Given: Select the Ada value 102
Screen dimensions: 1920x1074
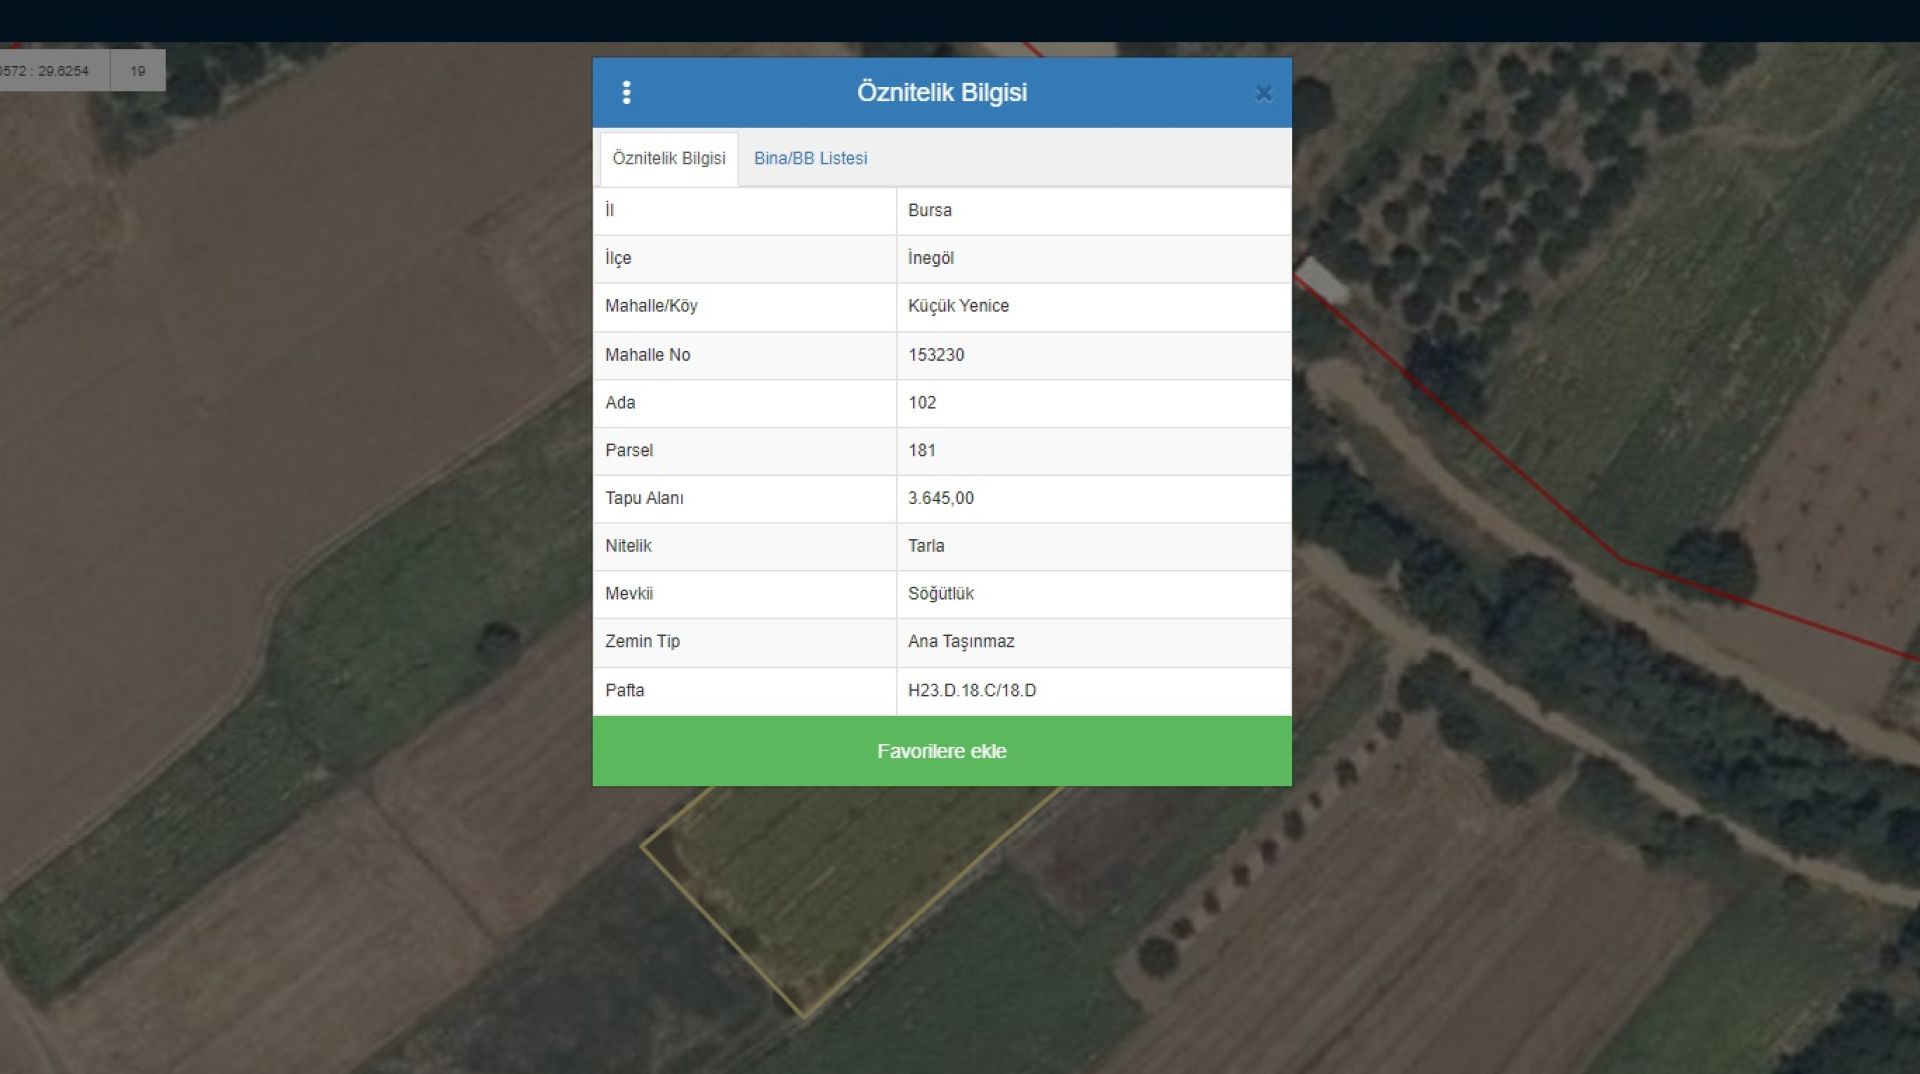Looking at the screenshot, I should tap(921, 403).
